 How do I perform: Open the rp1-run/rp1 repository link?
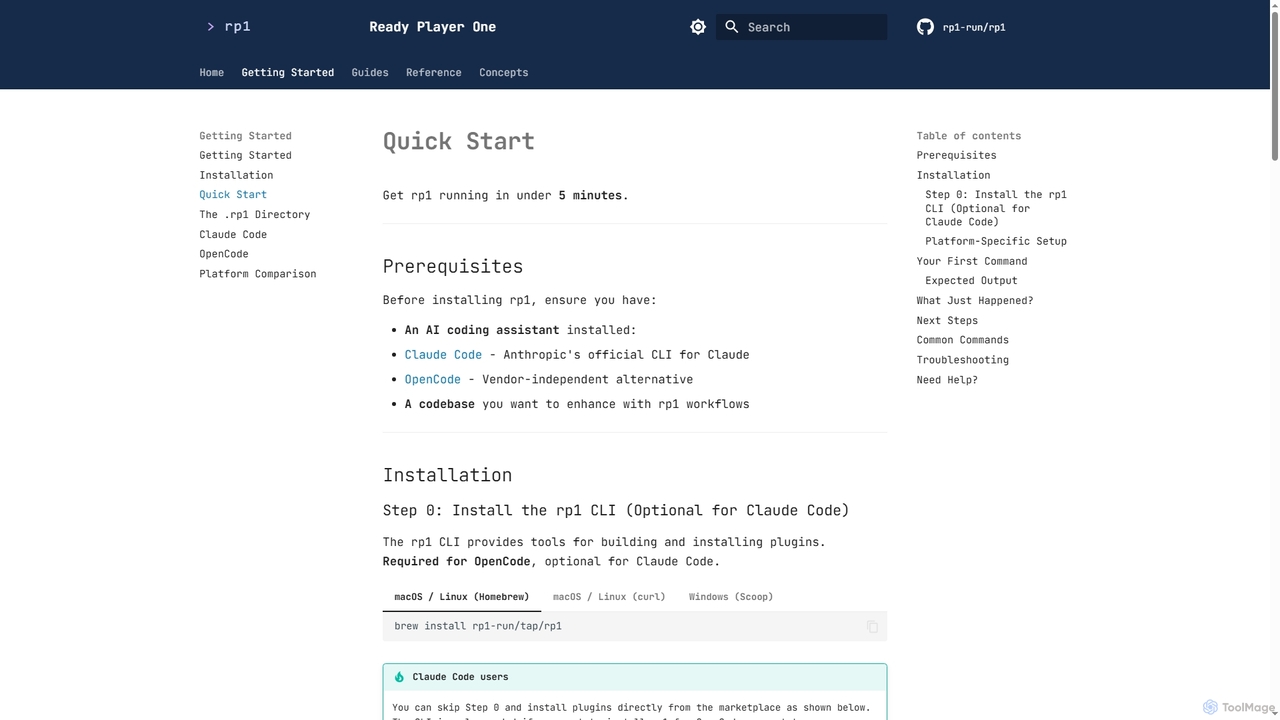(961, 27)
